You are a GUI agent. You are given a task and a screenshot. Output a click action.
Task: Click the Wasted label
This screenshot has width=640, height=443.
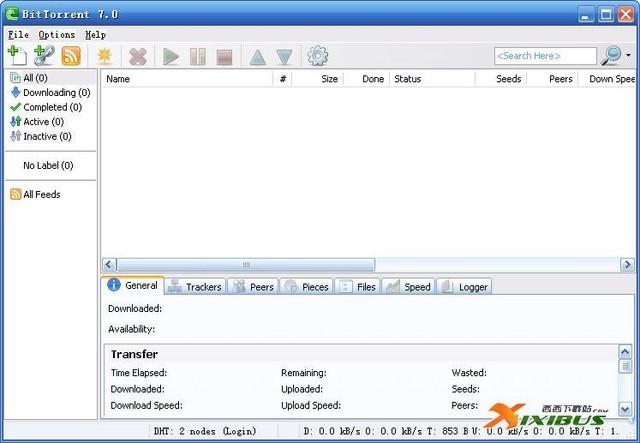469,372
